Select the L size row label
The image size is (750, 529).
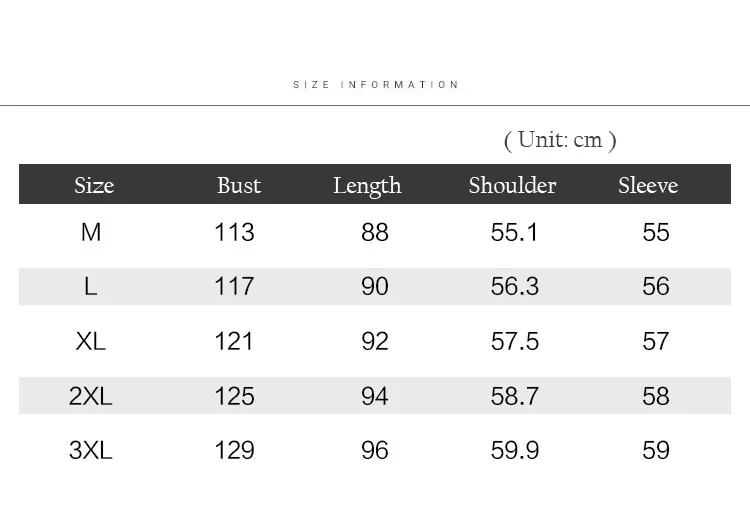coord(90,287)
